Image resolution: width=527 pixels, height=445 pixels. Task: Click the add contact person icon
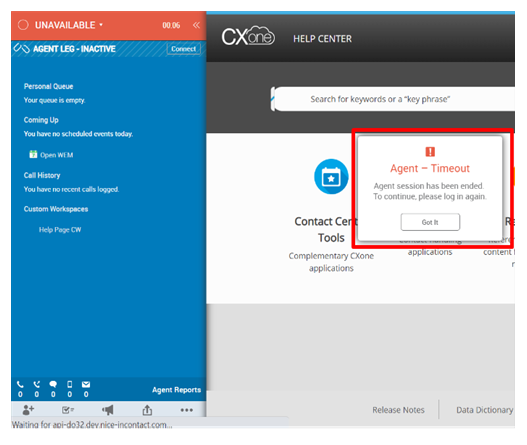(28, 410)
